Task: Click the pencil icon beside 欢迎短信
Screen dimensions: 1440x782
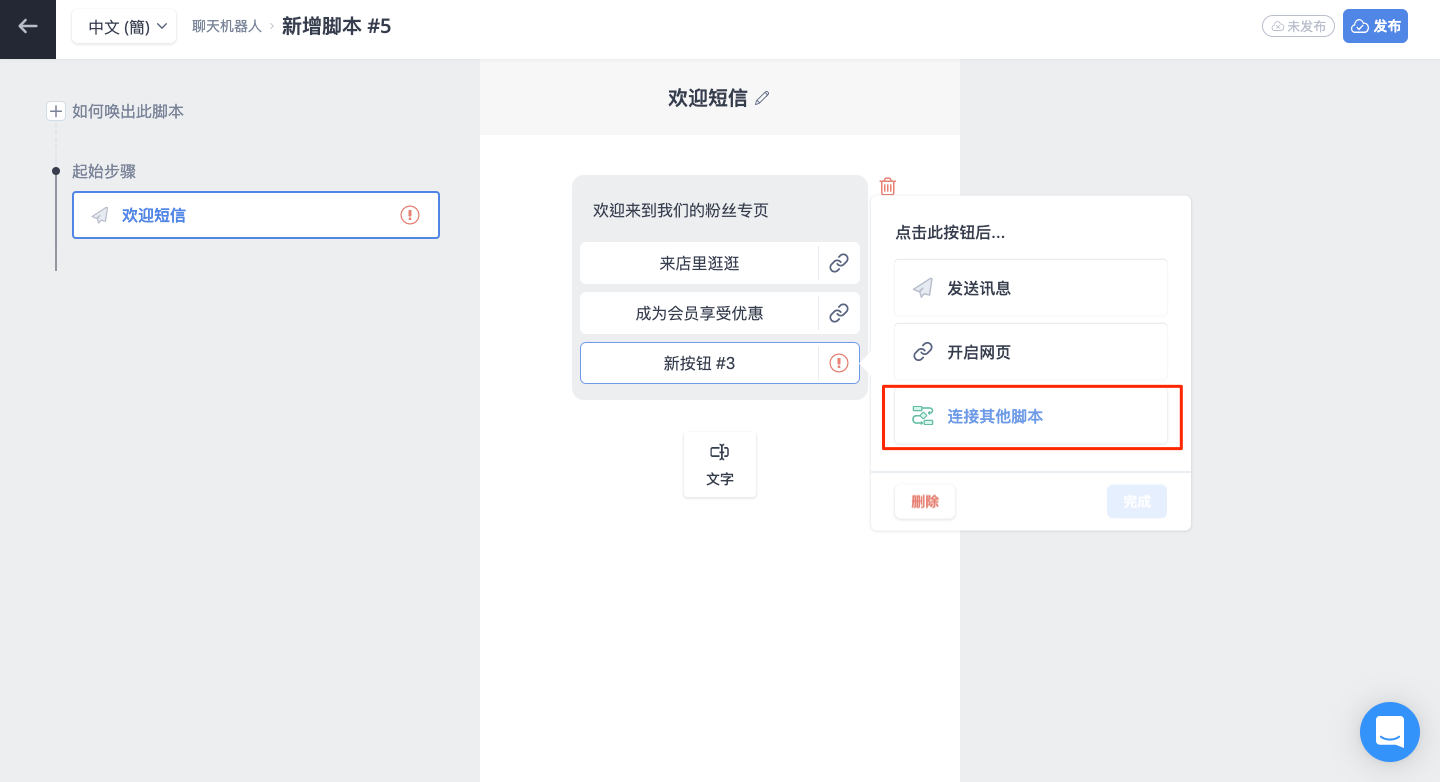Action: 763,98
